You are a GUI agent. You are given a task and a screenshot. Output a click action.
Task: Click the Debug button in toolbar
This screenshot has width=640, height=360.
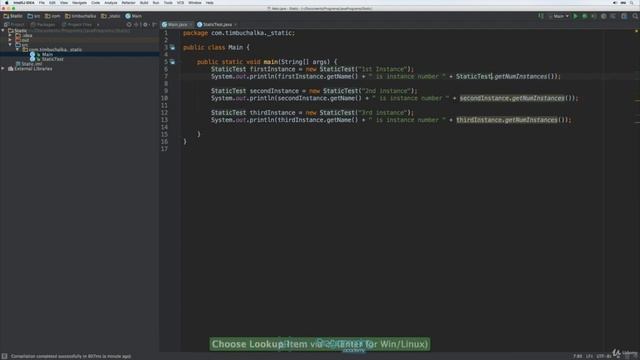[584, 16]
